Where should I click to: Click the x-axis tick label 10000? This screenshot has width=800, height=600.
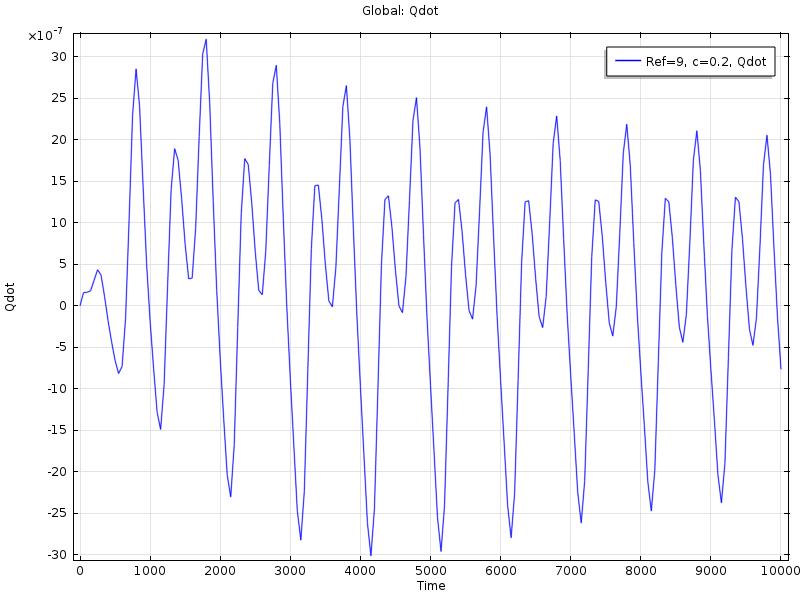click(x=781, y=571)
